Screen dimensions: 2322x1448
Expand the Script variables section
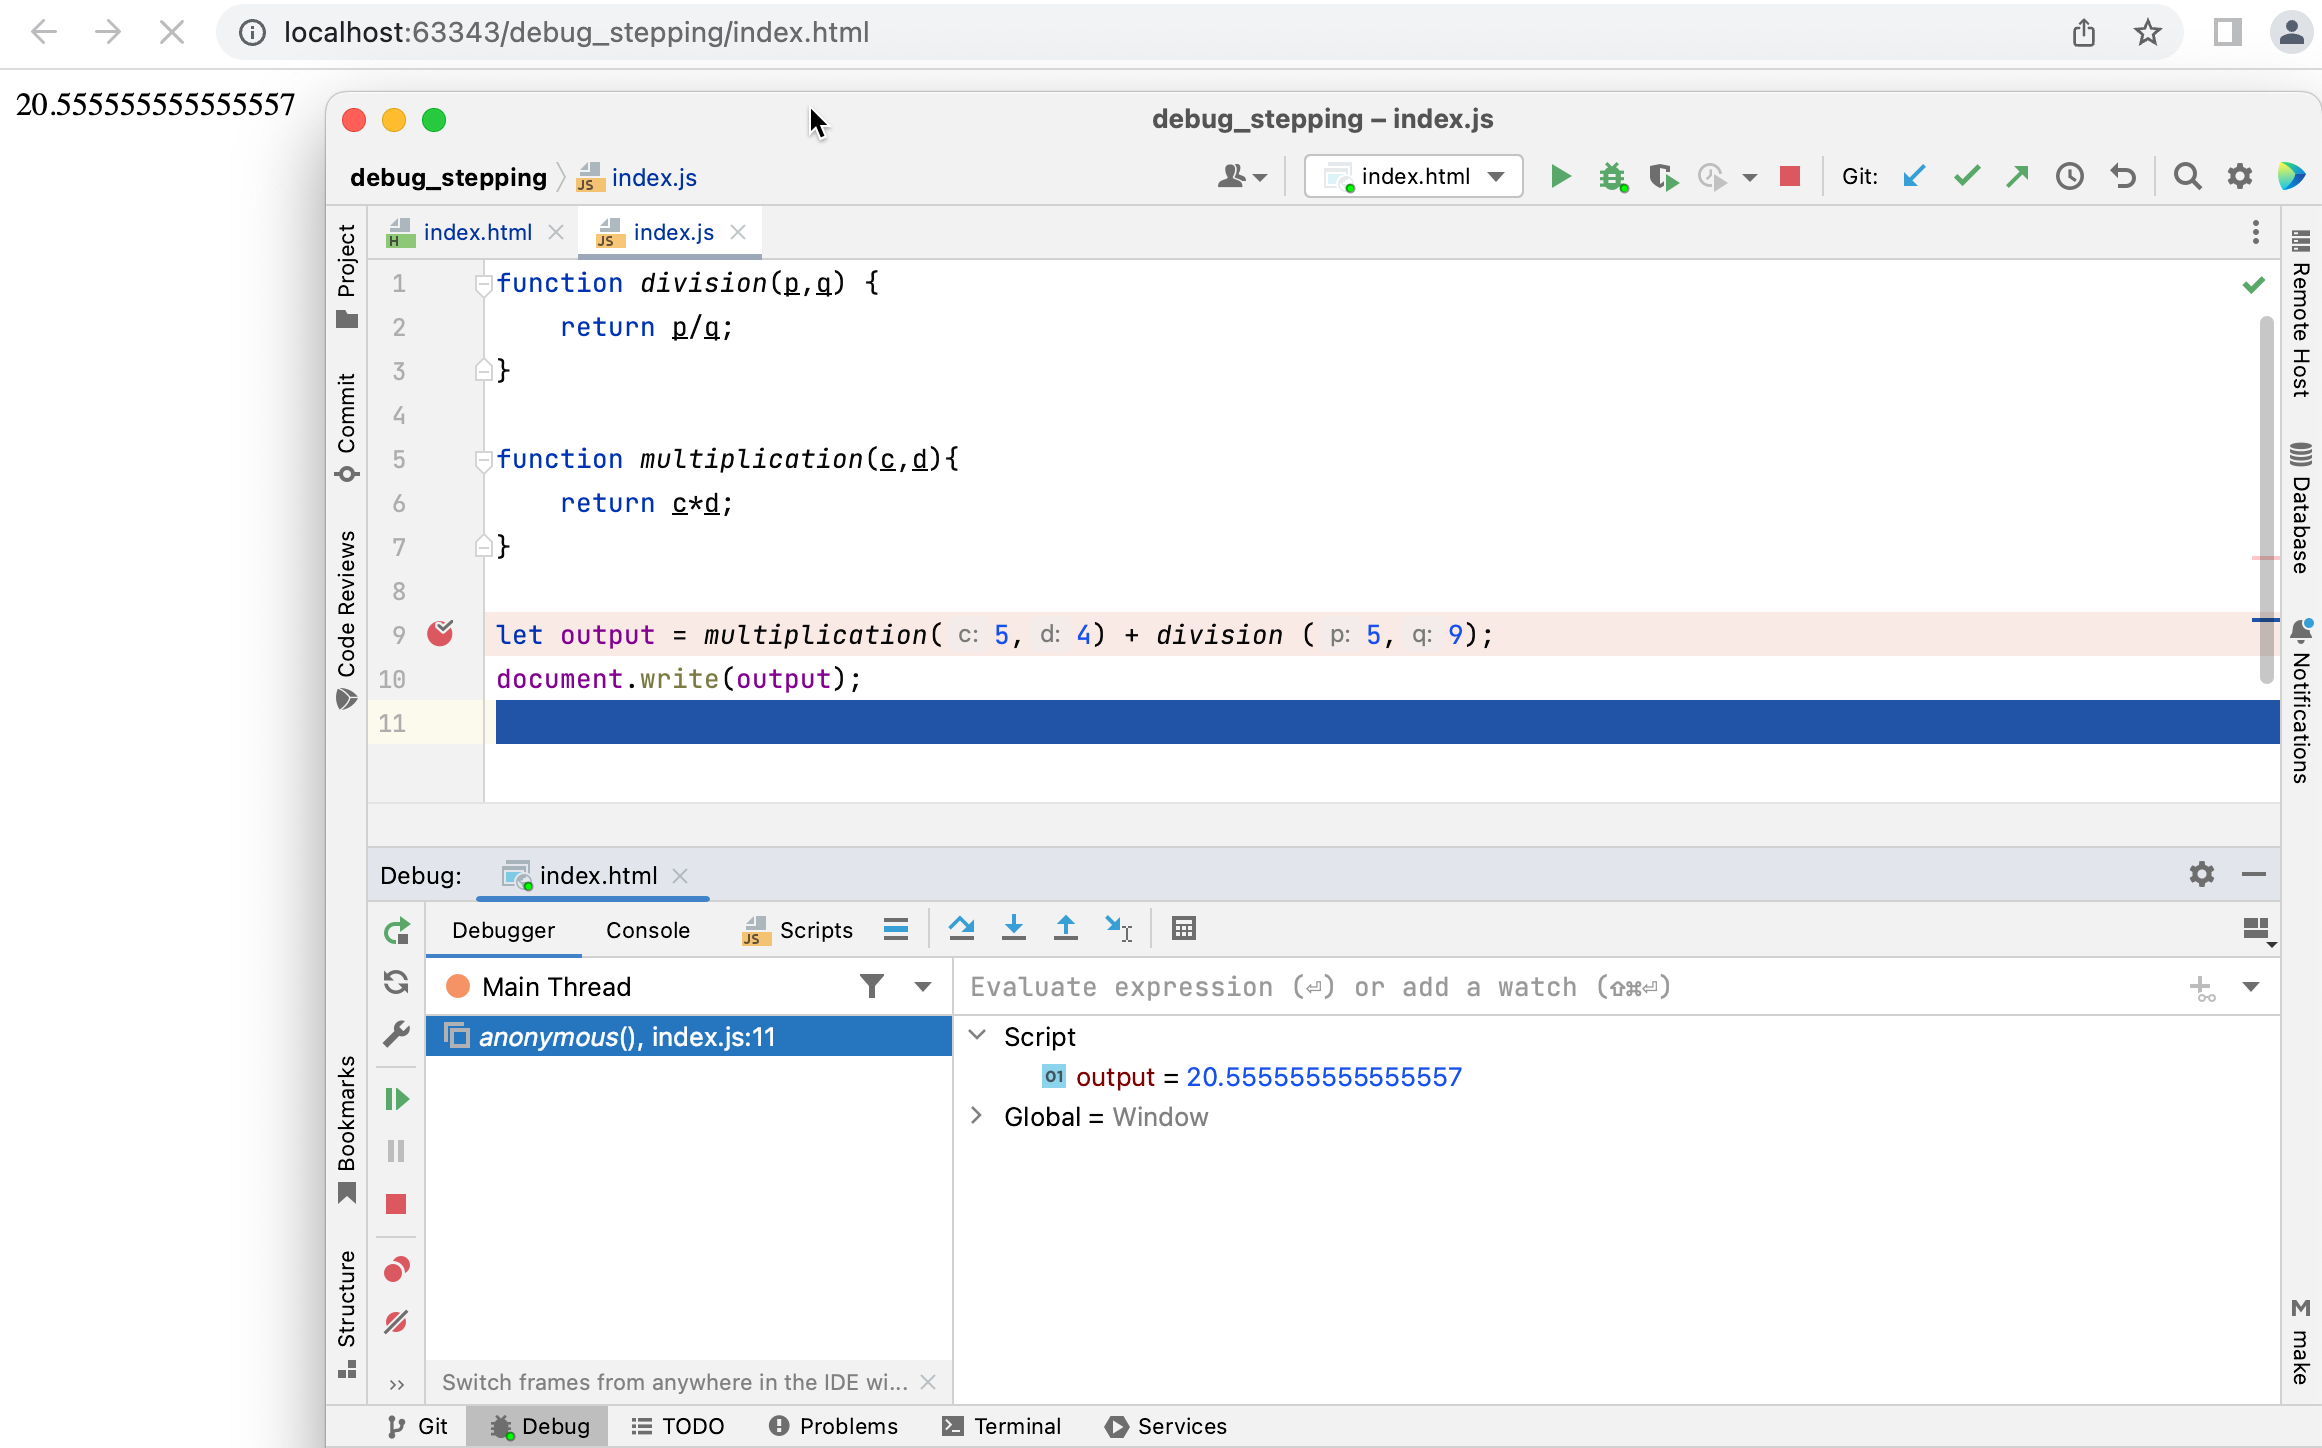979,1036
